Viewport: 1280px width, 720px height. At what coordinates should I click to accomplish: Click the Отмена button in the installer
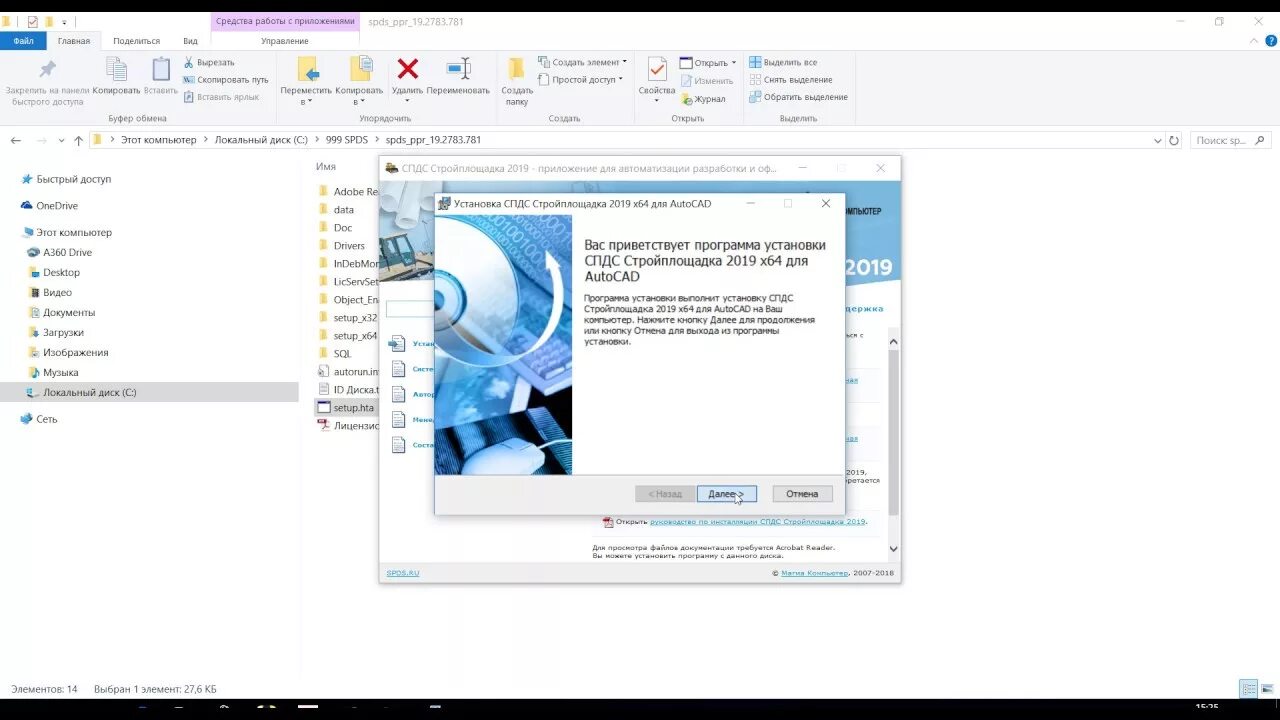tap(802, 494)
